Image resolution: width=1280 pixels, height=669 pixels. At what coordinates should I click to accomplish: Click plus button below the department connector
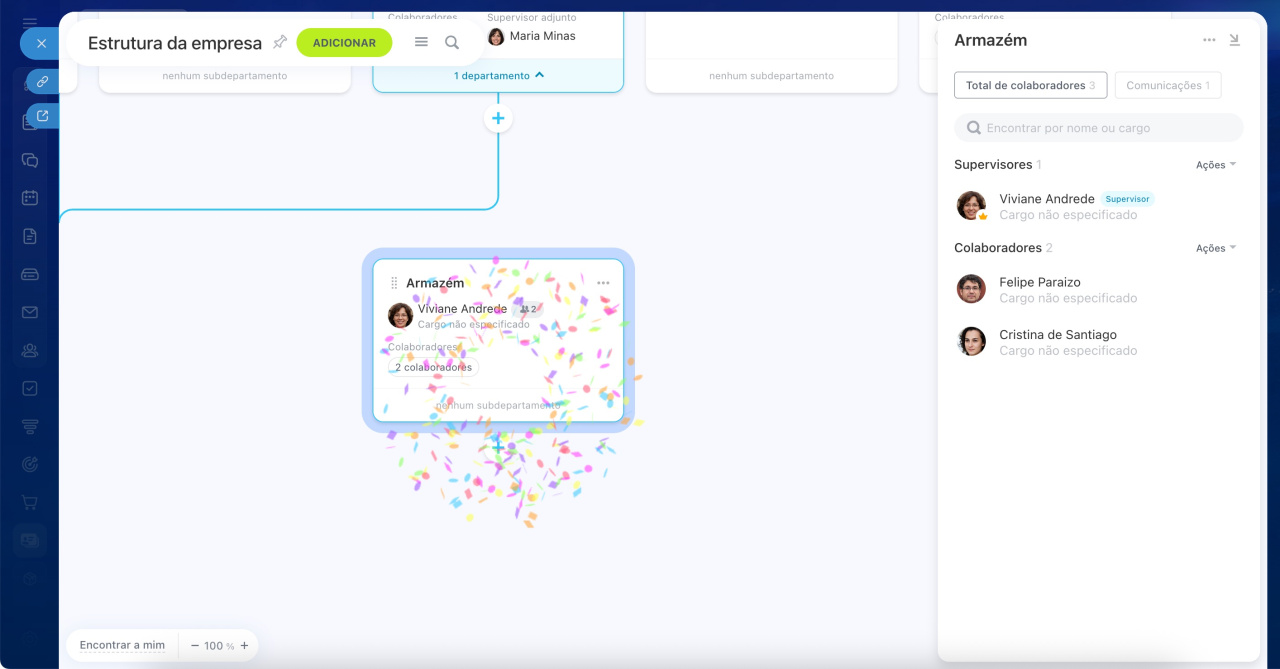coord(498,118)
